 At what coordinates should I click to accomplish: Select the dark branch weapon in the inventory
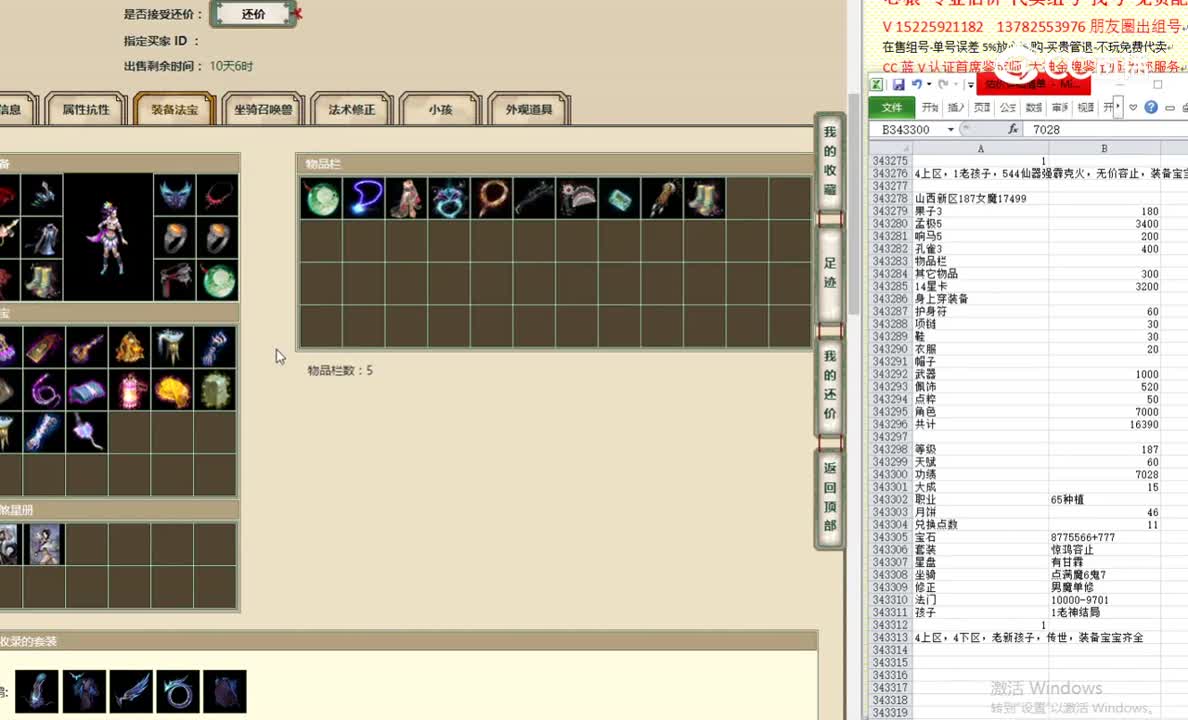[x=534, y=199]
